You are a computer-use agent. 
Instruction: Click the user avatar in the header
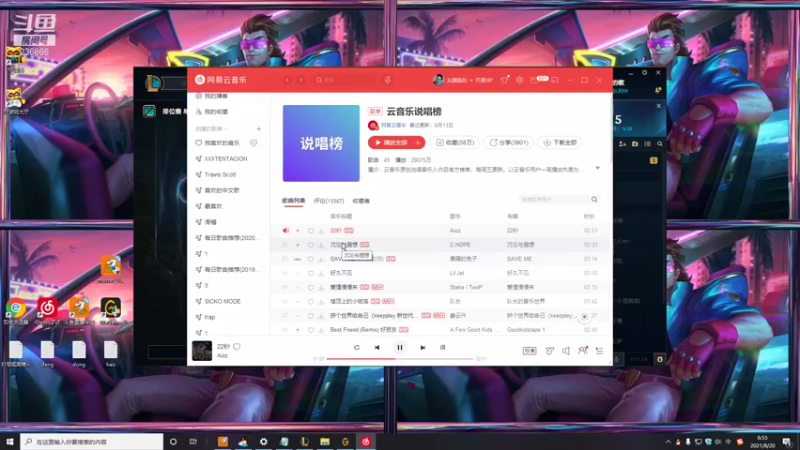coord(438,80)
